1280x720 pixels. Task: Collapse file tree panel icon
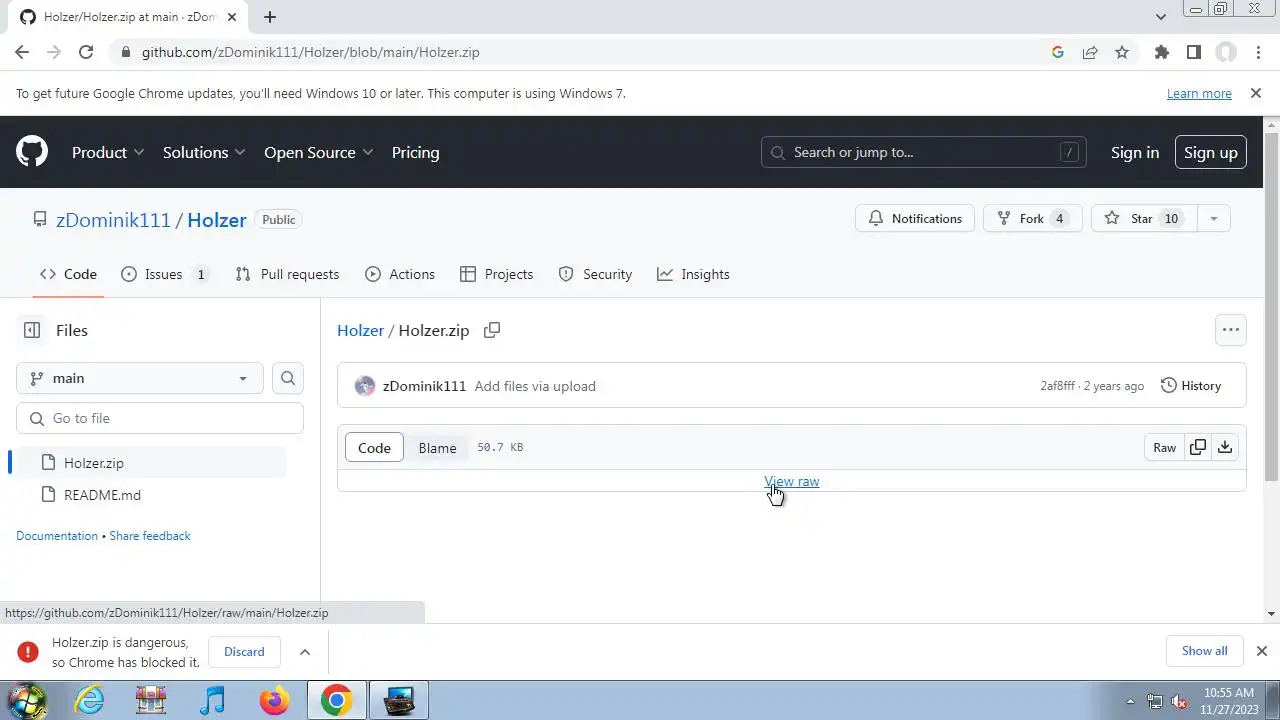click(x=32, y=330)
